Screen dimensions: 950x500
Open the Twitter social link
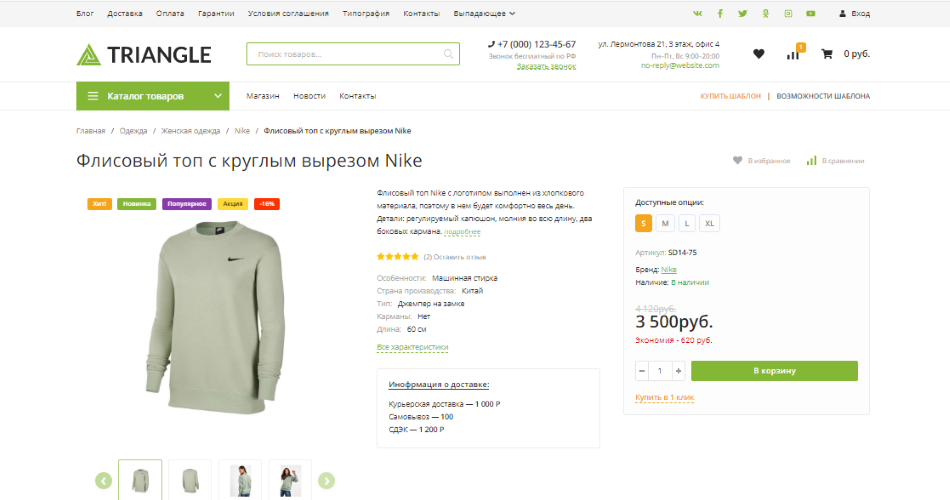742,14
